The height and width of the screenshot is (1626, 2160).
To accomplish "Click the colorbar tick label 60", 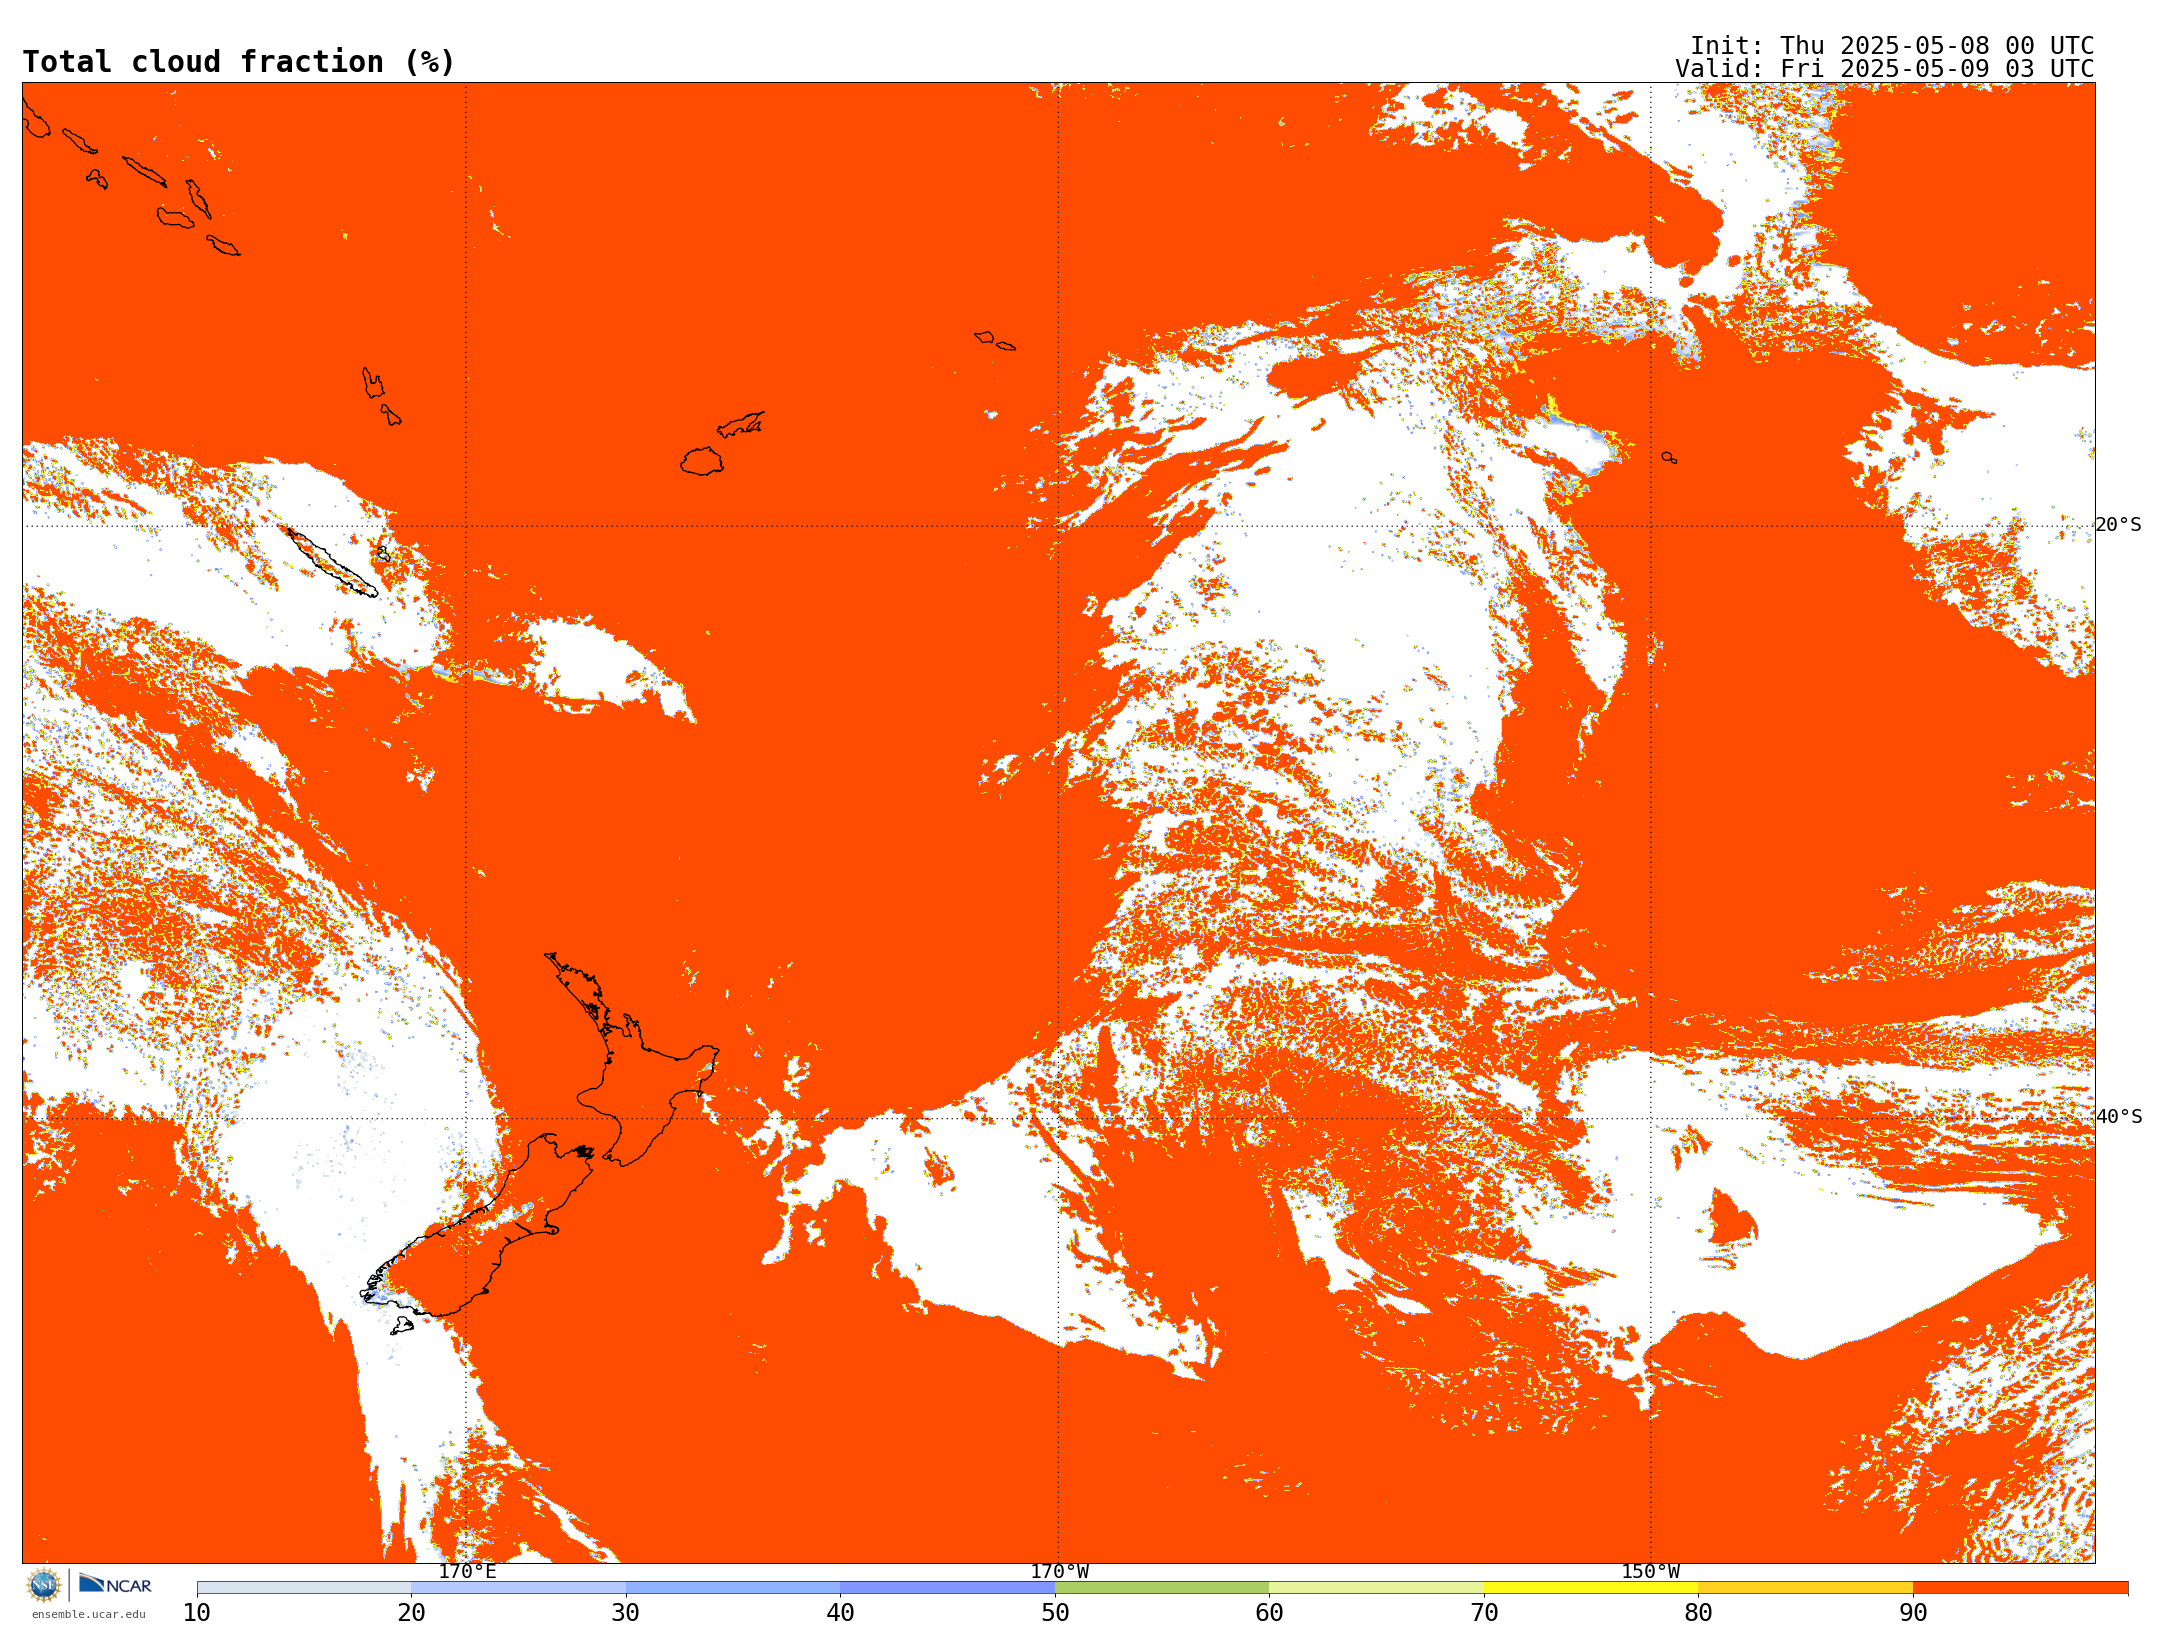I will [1269, 1613].
